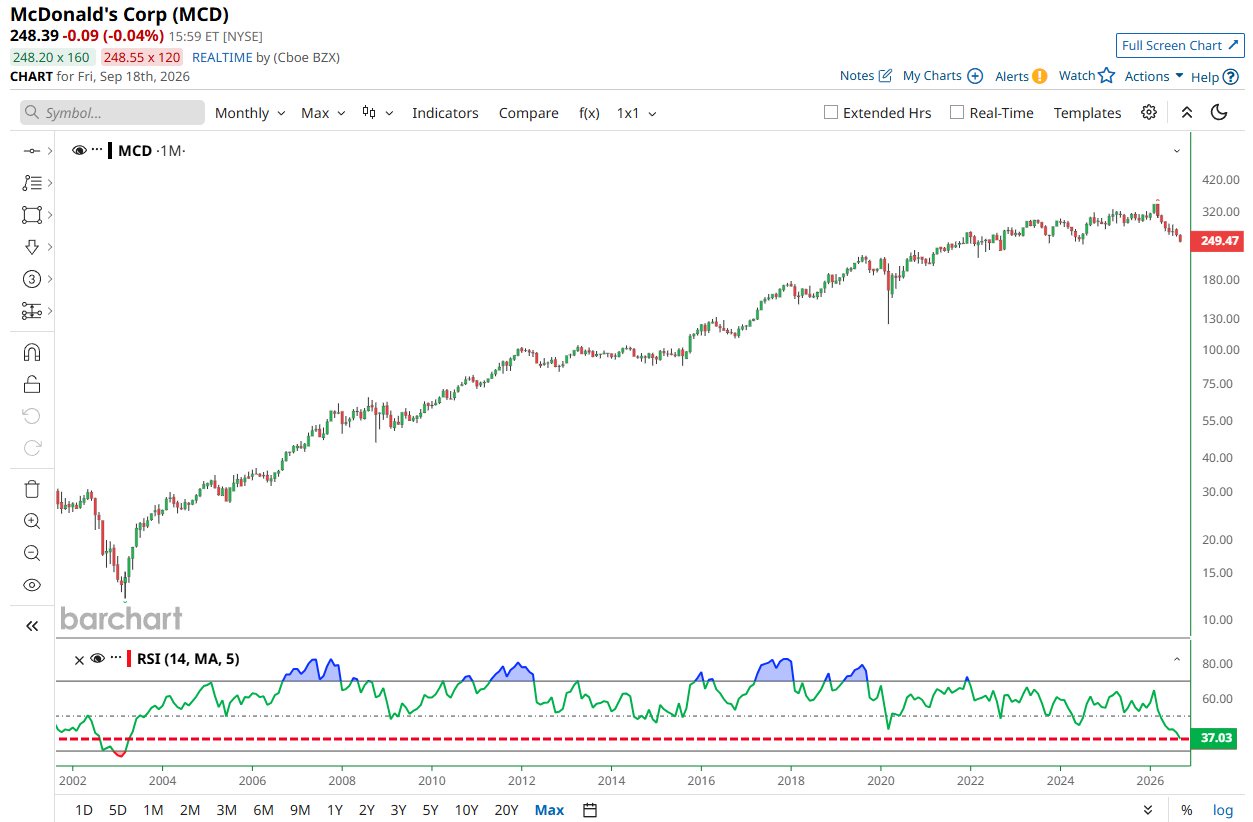
Task: Select the 20Y time range
Action: tap(507, 810)
